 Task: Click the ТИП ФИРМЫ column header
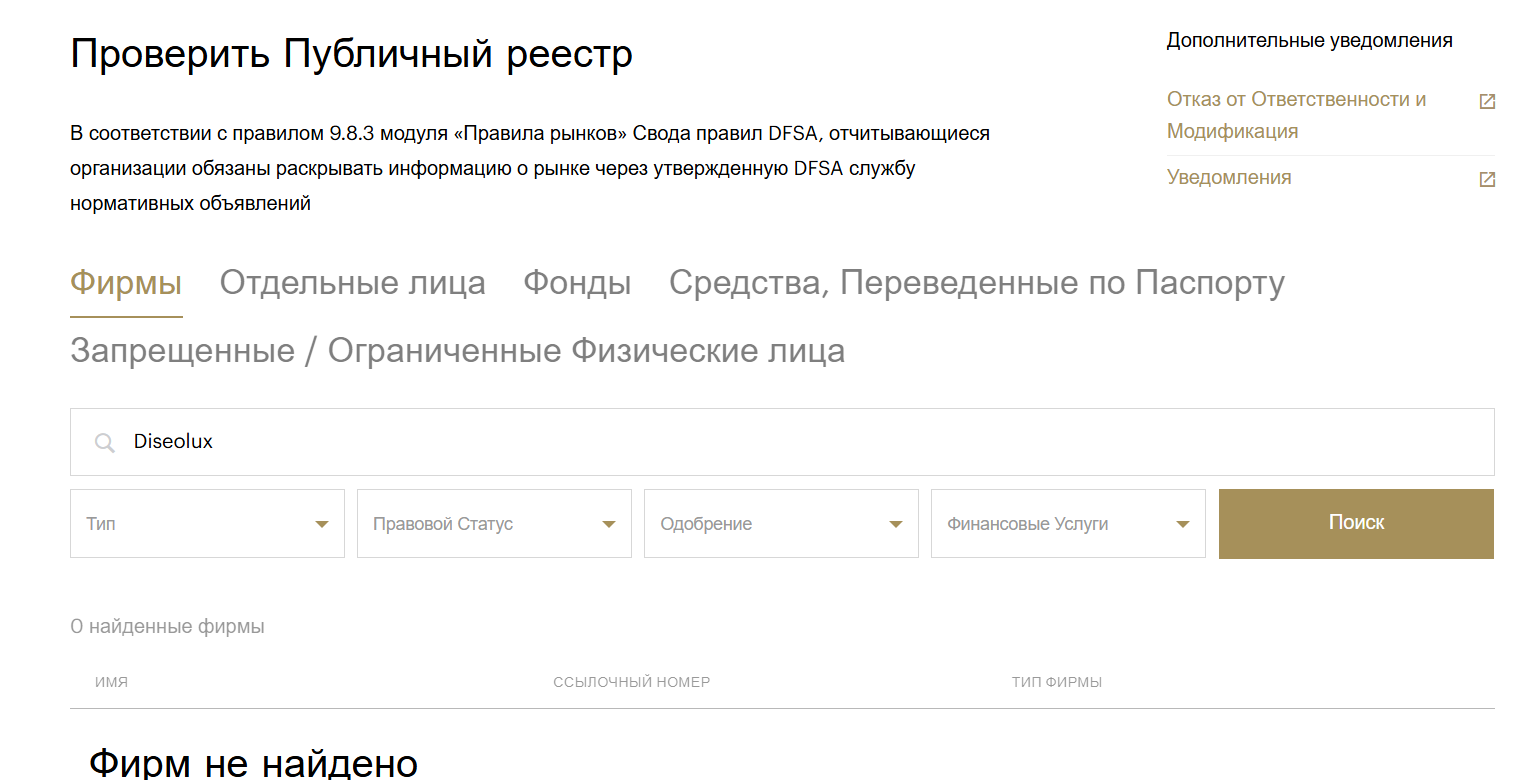click(1057, 682)
